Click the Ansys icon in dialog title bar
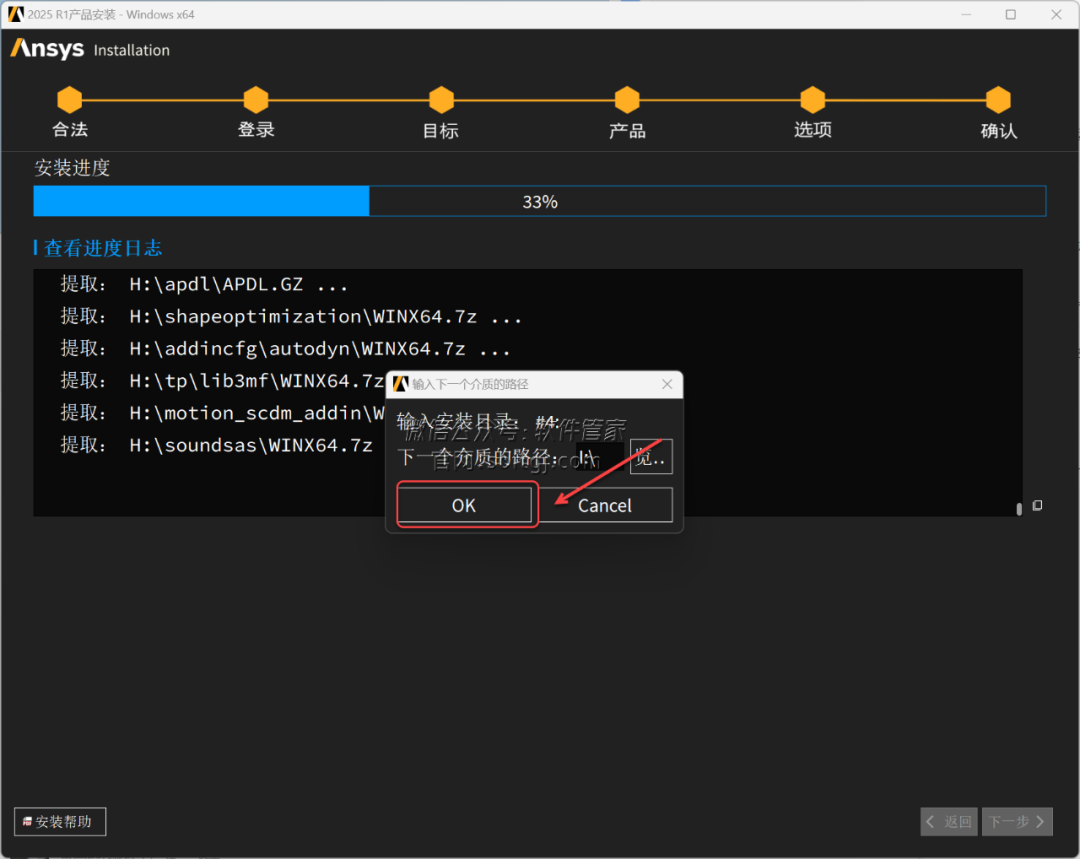Viewport: 1080px width, 859px height. tap(401, 384)
